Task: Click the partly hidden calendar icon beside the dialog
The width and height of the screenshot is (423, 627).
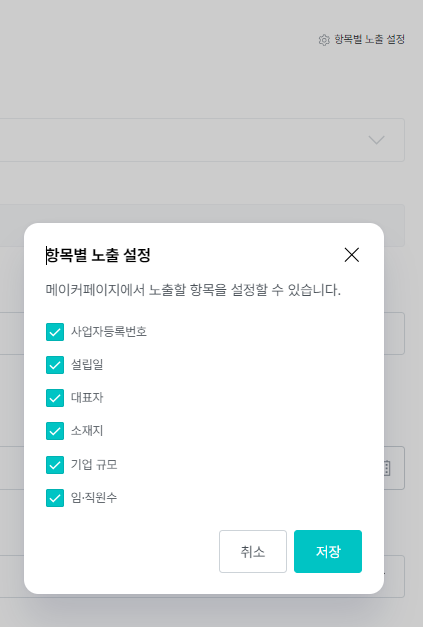Action: pyautogui.click(x=387, y=468)
